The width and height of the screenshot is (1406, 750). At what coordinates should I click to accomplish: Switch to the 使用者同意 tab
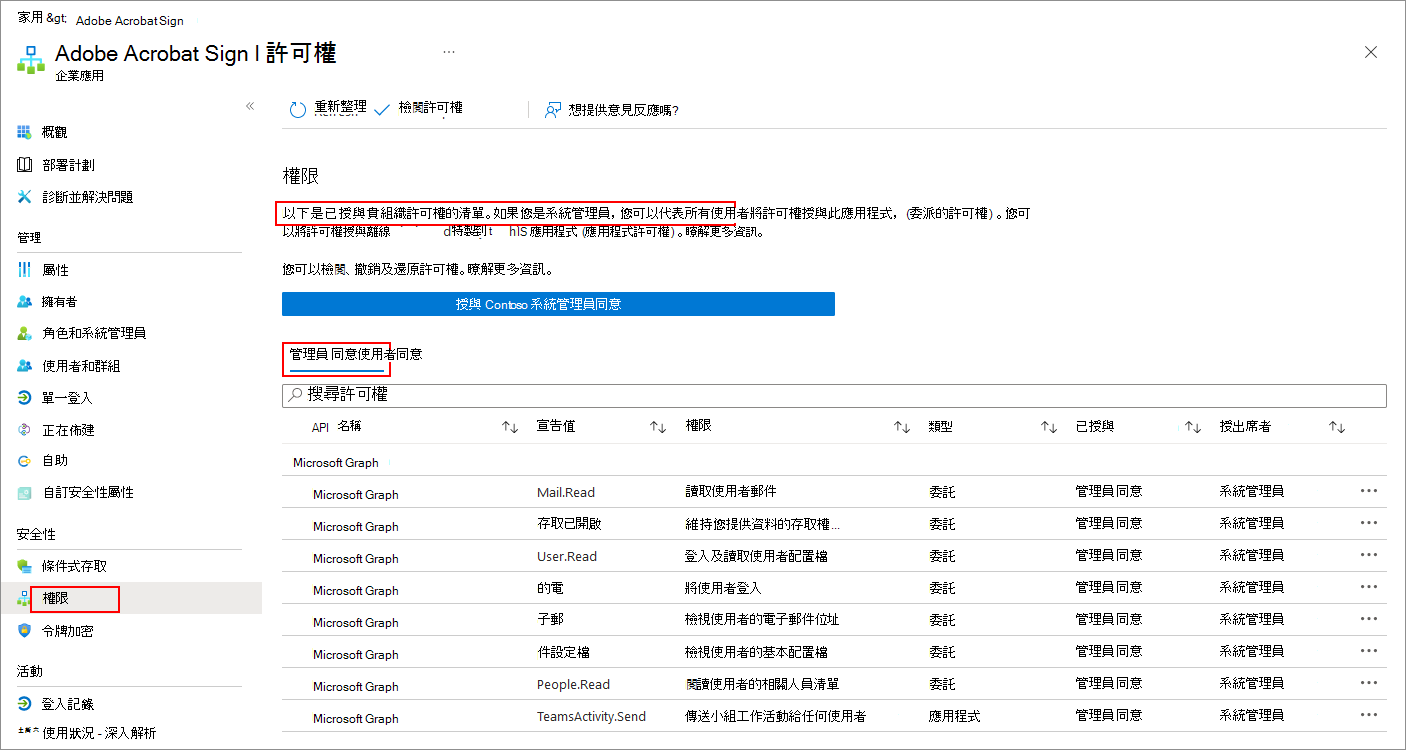389,354
